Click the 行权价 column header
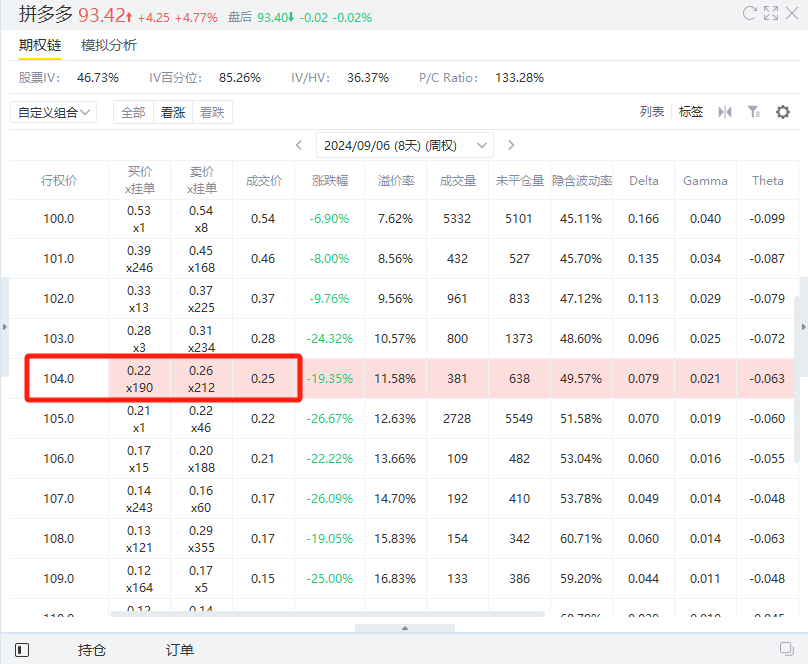808x664 pixels. (x=59, y=180)
